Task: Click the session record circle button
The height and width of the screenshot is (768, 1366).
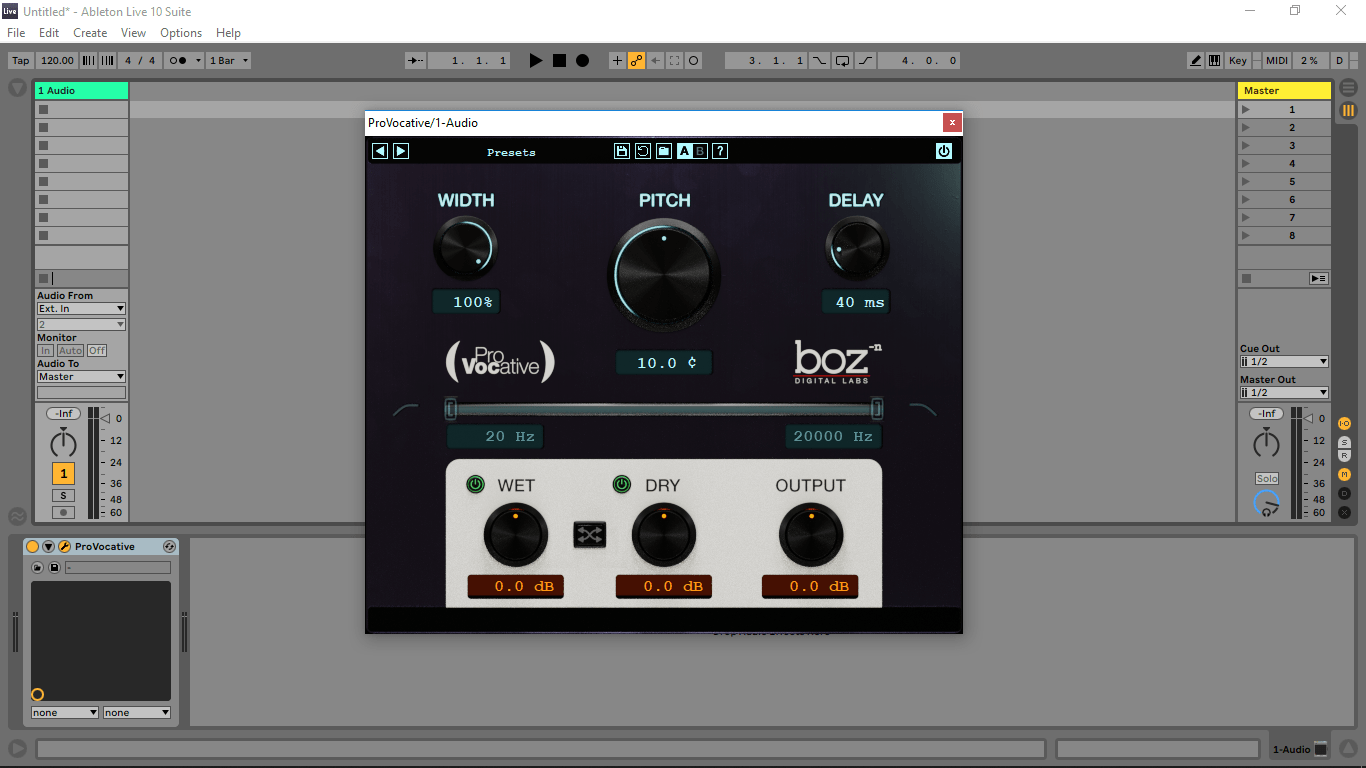Action: tap(693, 60)
